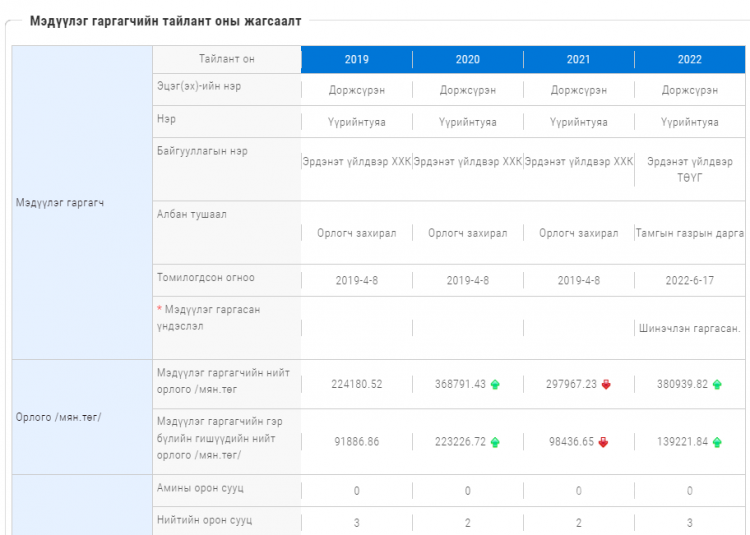The height and width of the screenshot is (535, 750).
Task: Click the "Нийтийн орон сууц" row label
Action: click(x=204, y=520)
